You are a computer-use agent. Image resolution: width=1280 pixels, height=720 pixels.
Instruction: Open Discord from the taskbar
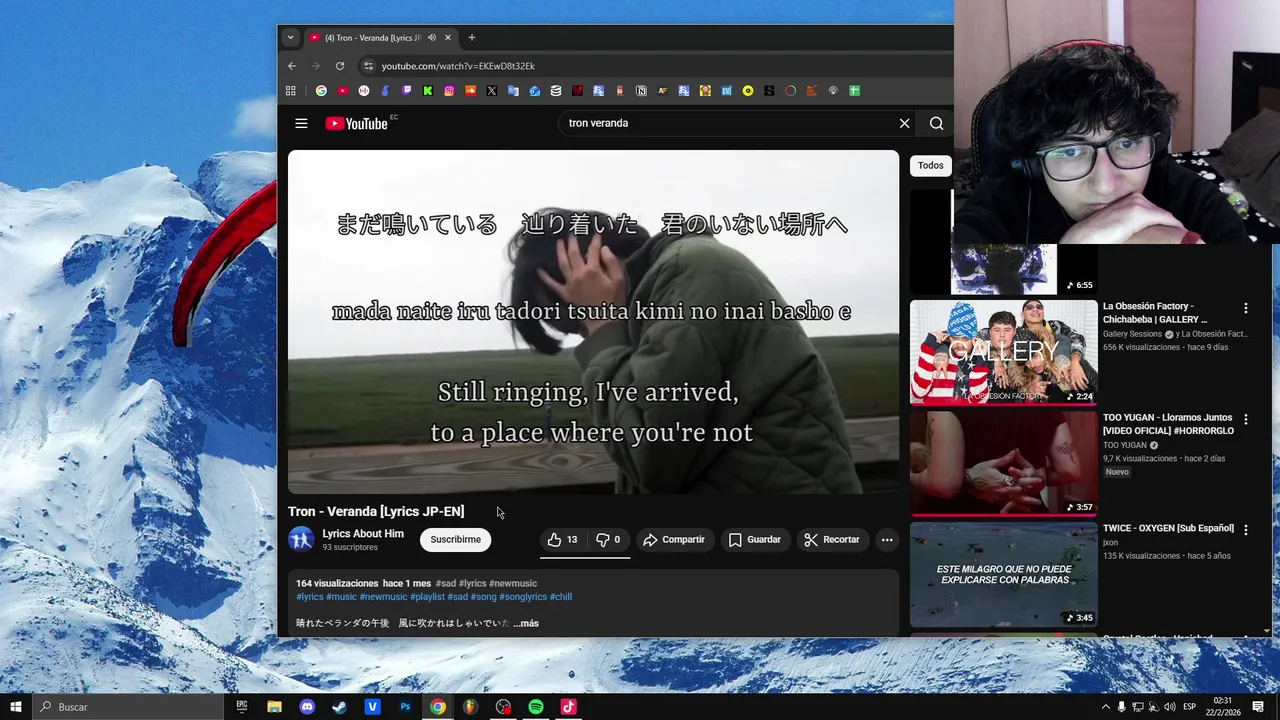click(x=307, y=707)
